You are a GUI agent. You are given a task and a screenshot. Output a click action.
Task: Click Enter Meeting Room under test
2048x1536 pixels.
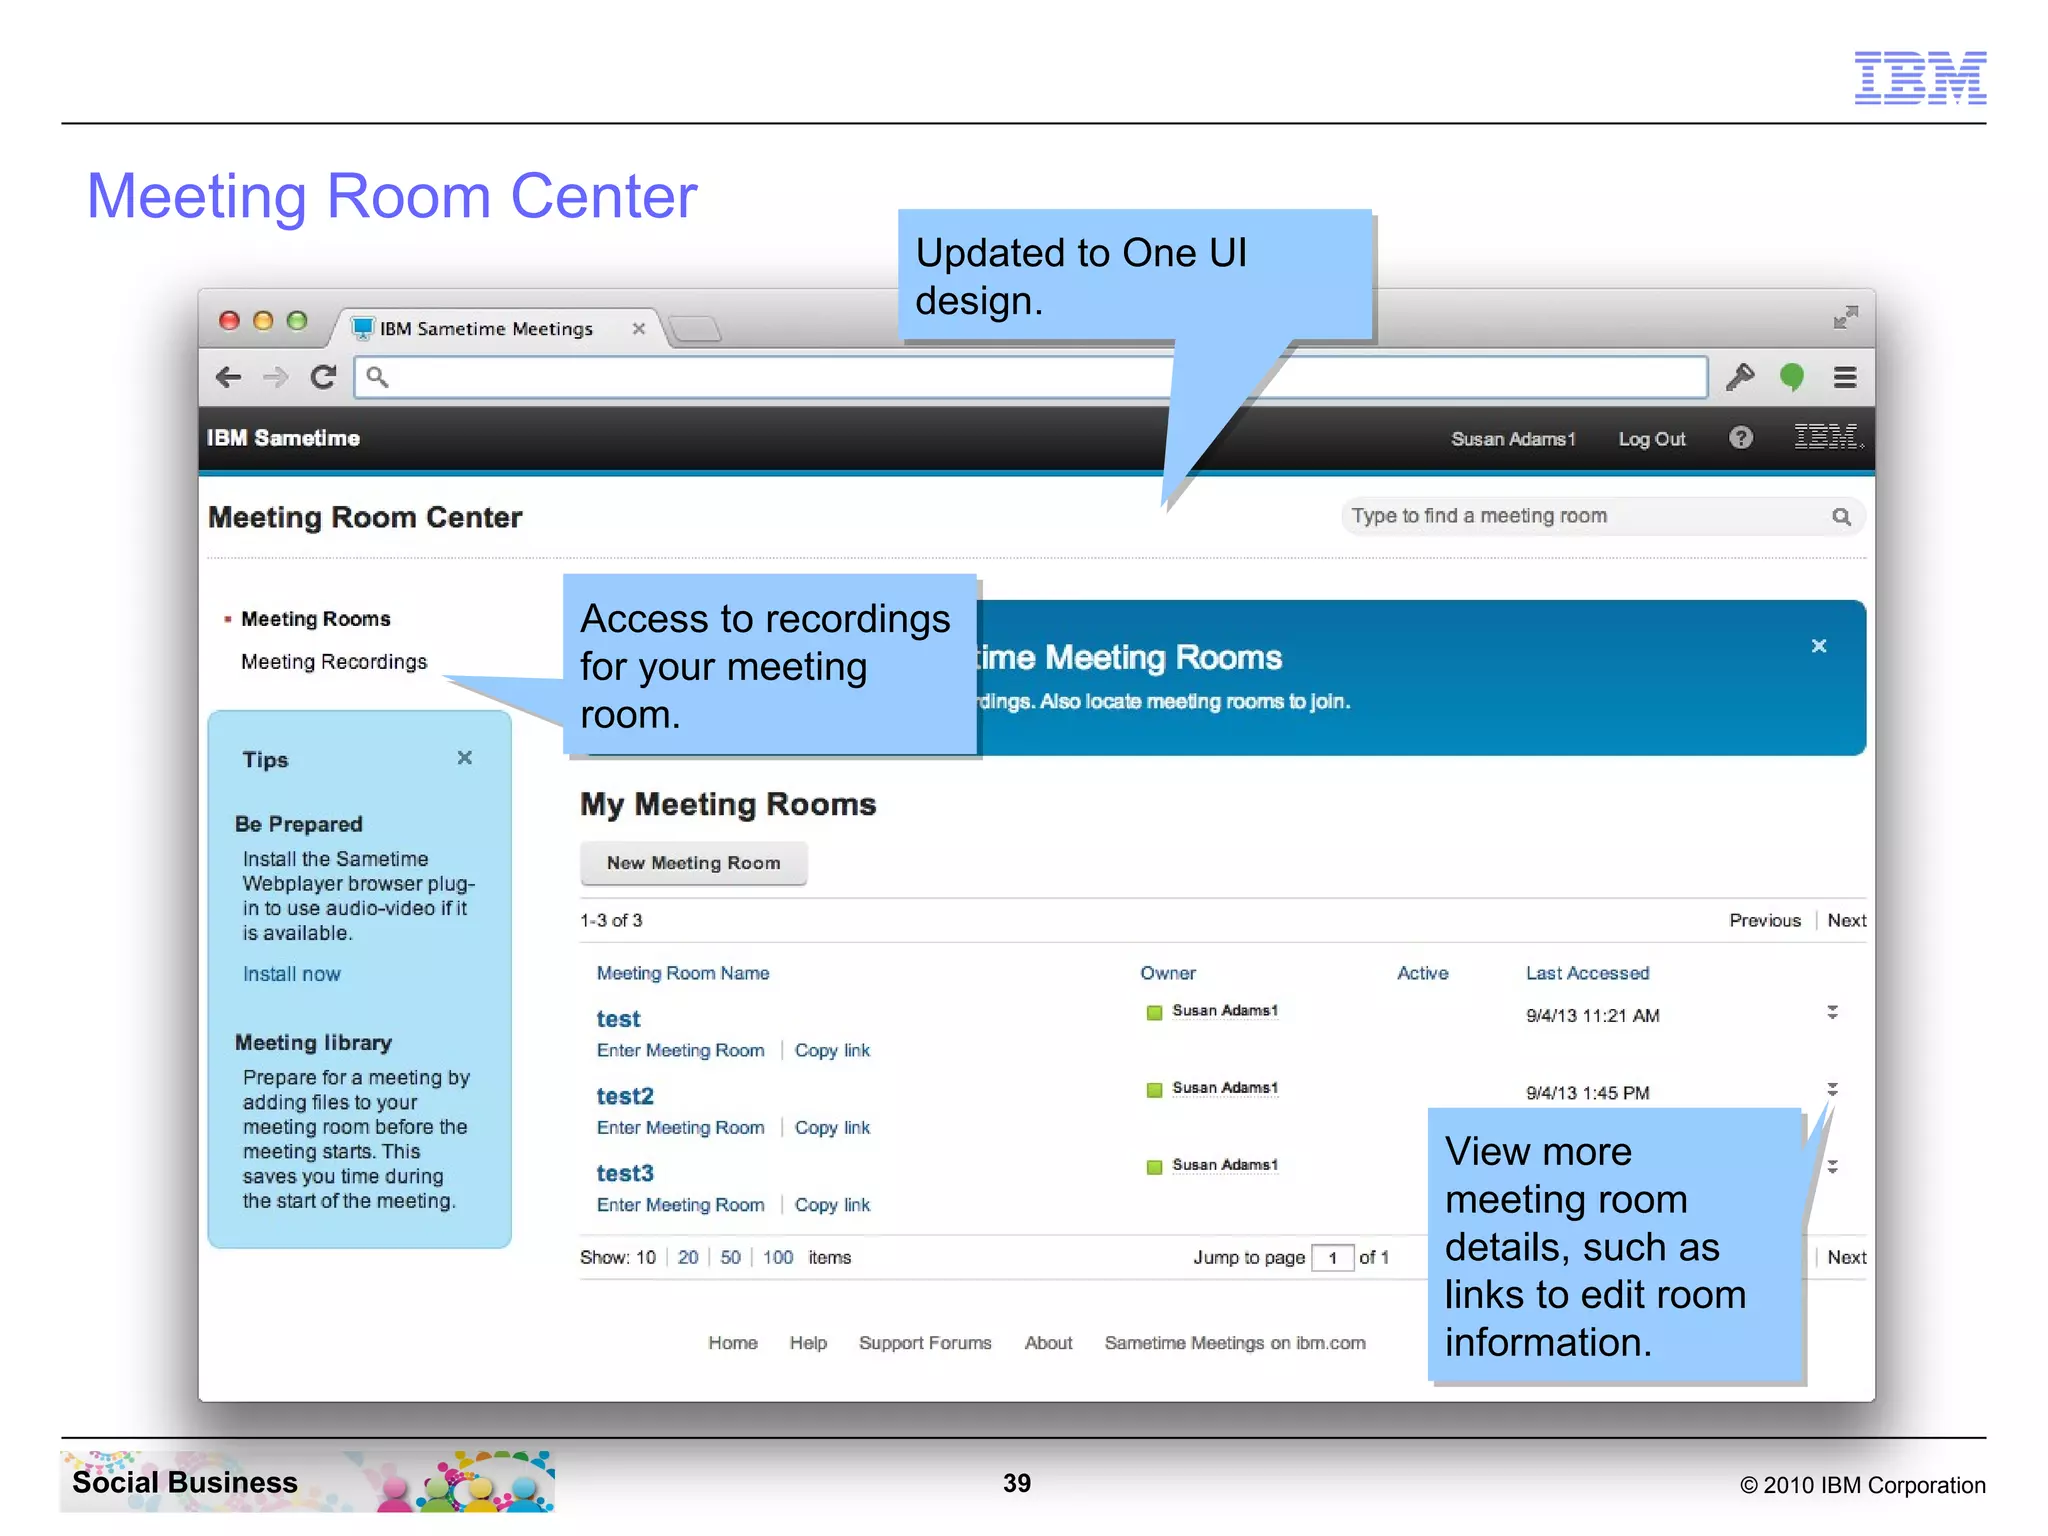pos(680,1051)
